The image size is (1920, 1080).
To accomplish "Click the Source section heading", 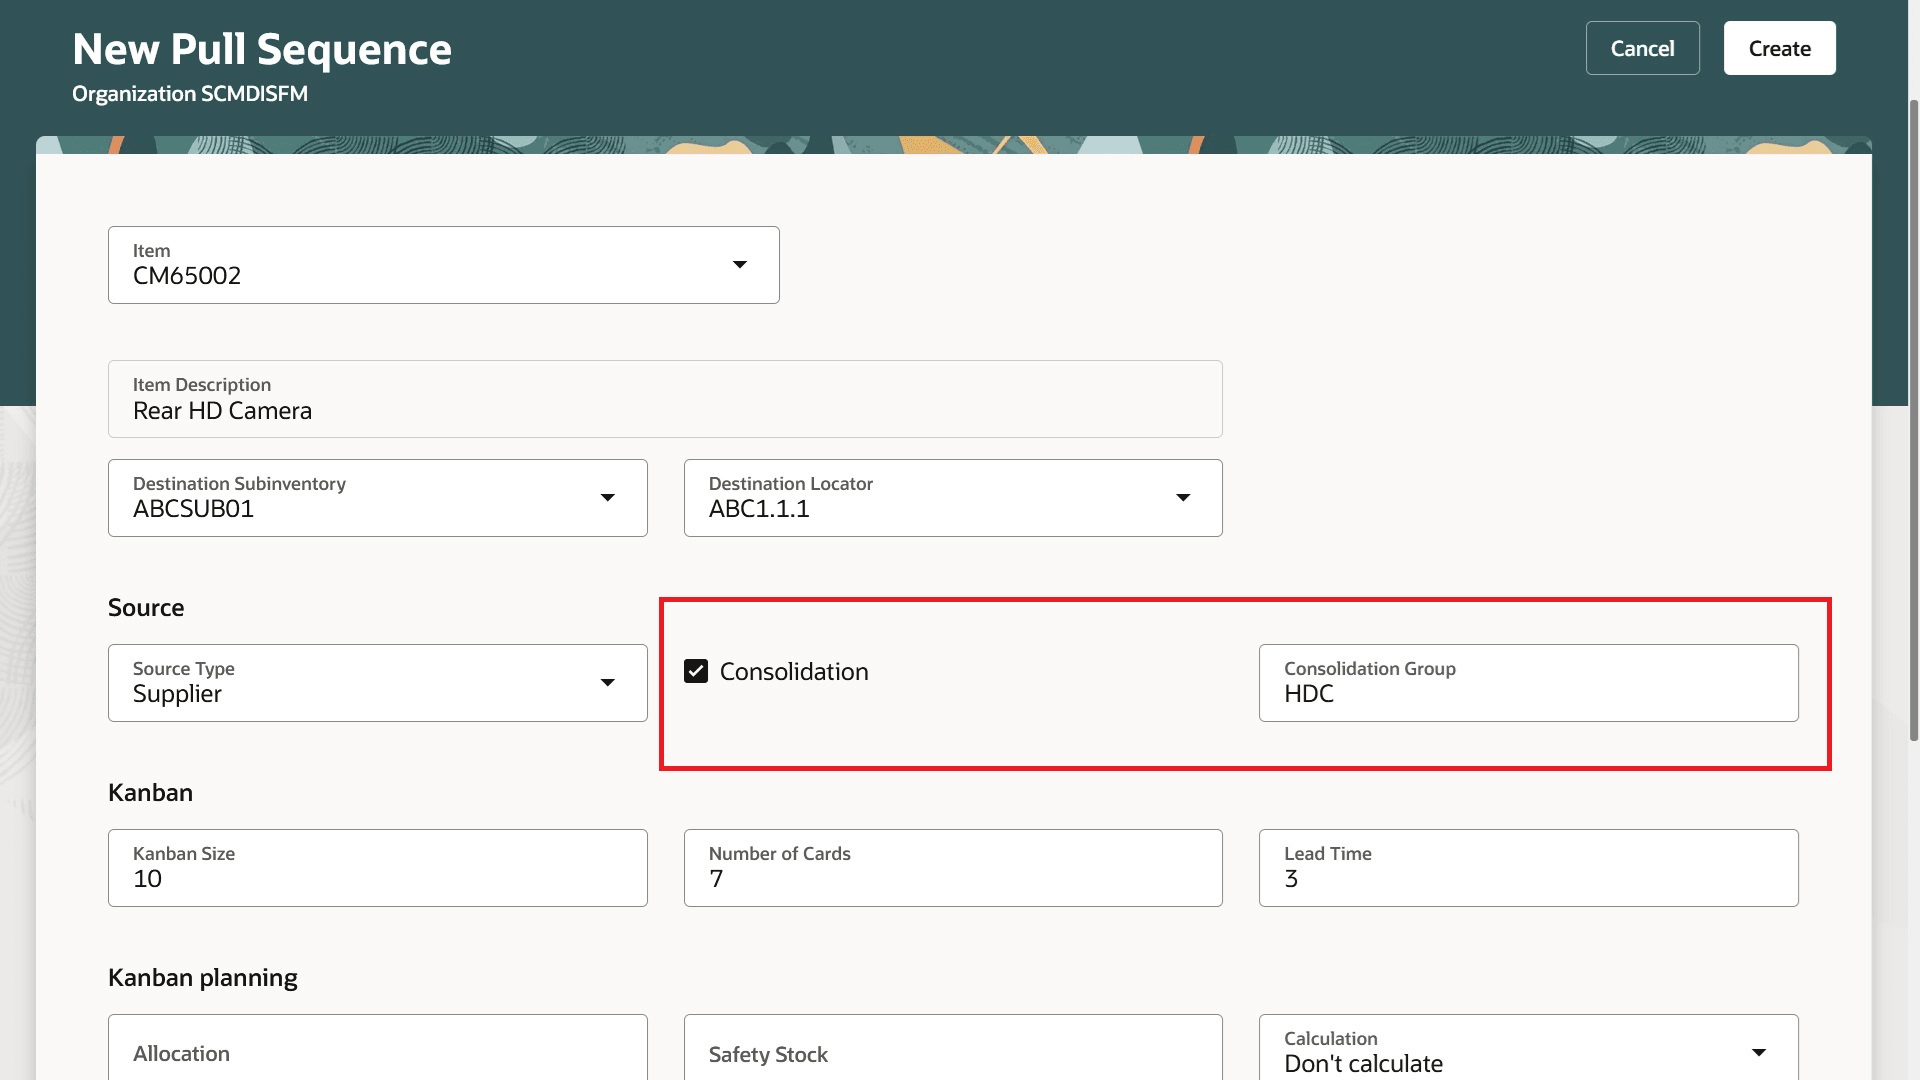I will click(x=146, y=608).
